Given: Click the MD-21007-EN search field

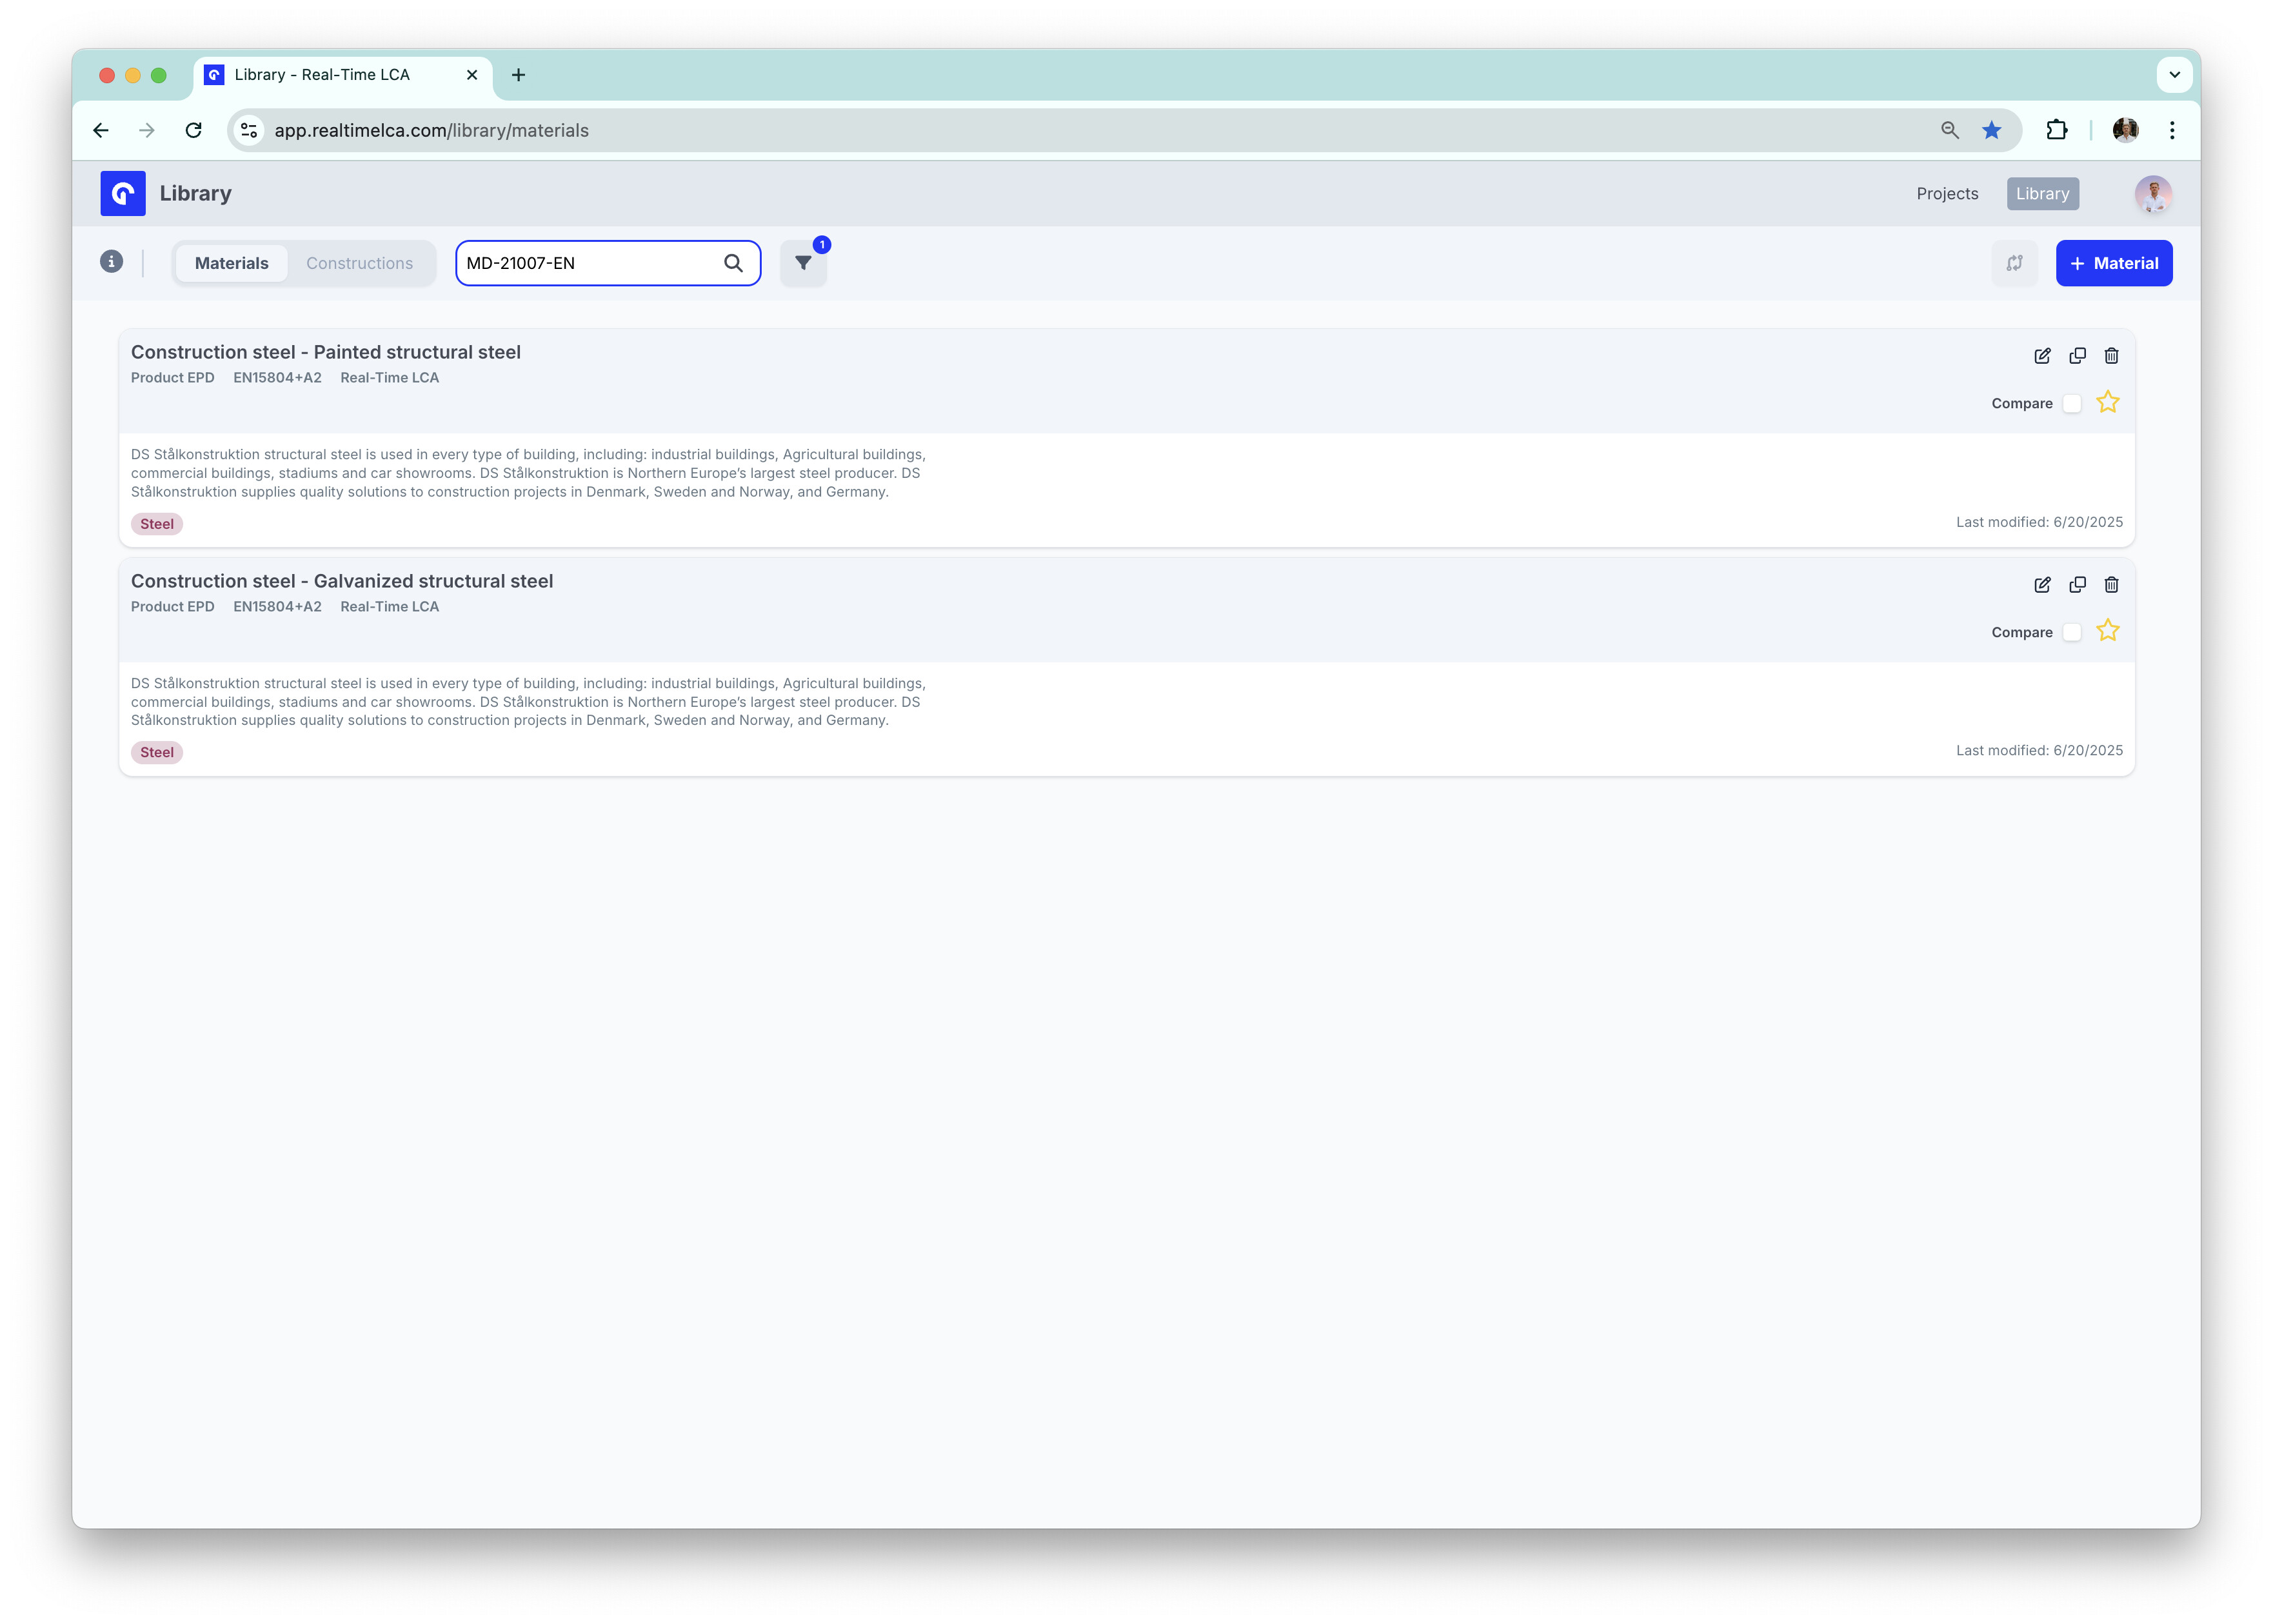Looking at the screenshot, I should point(590,263).
